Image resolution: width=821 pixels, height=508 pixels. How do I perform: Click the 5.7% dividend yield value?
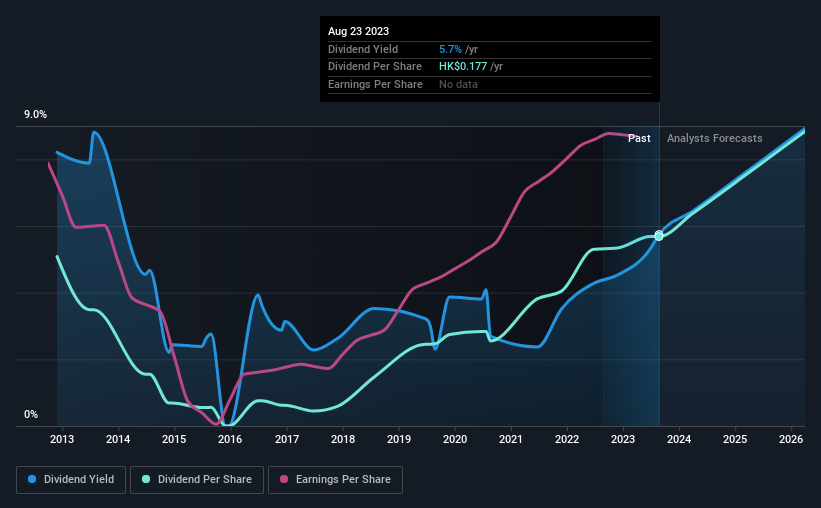450,49
